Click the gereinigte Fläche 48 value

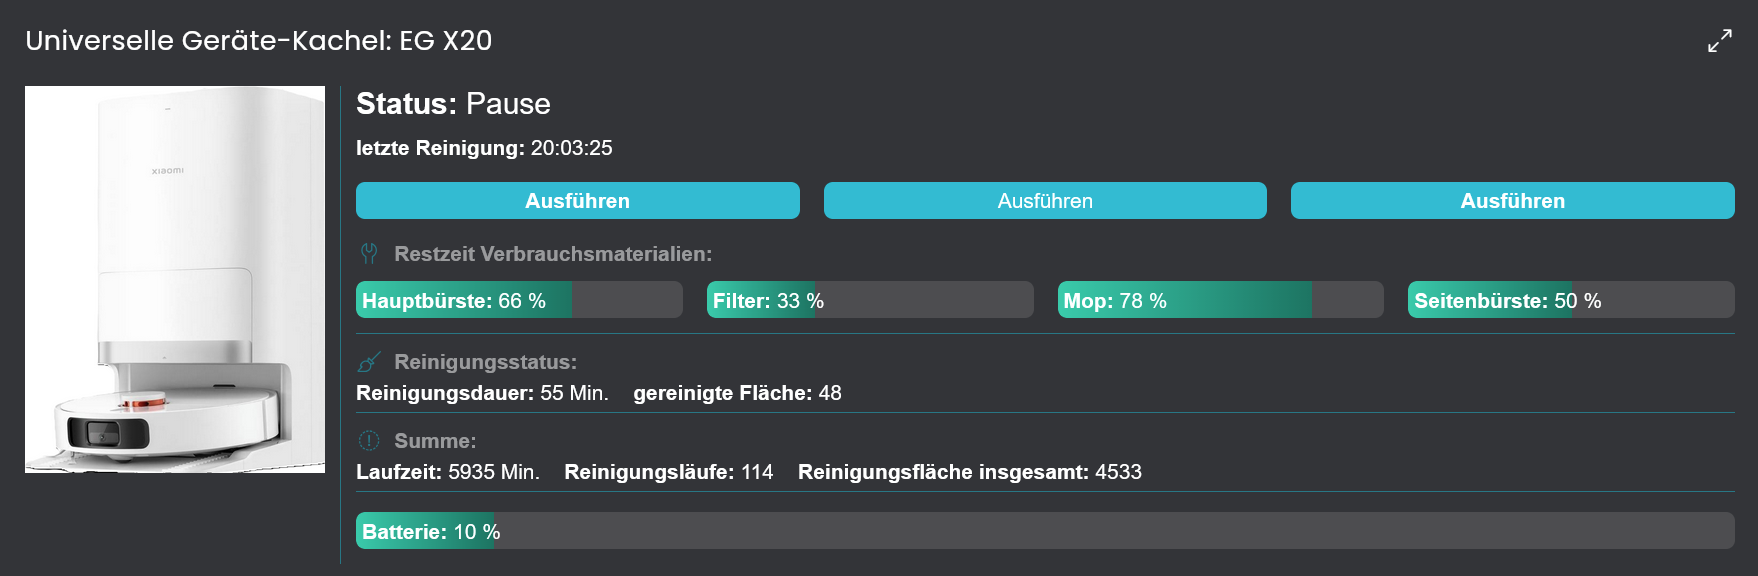[829, 393]
